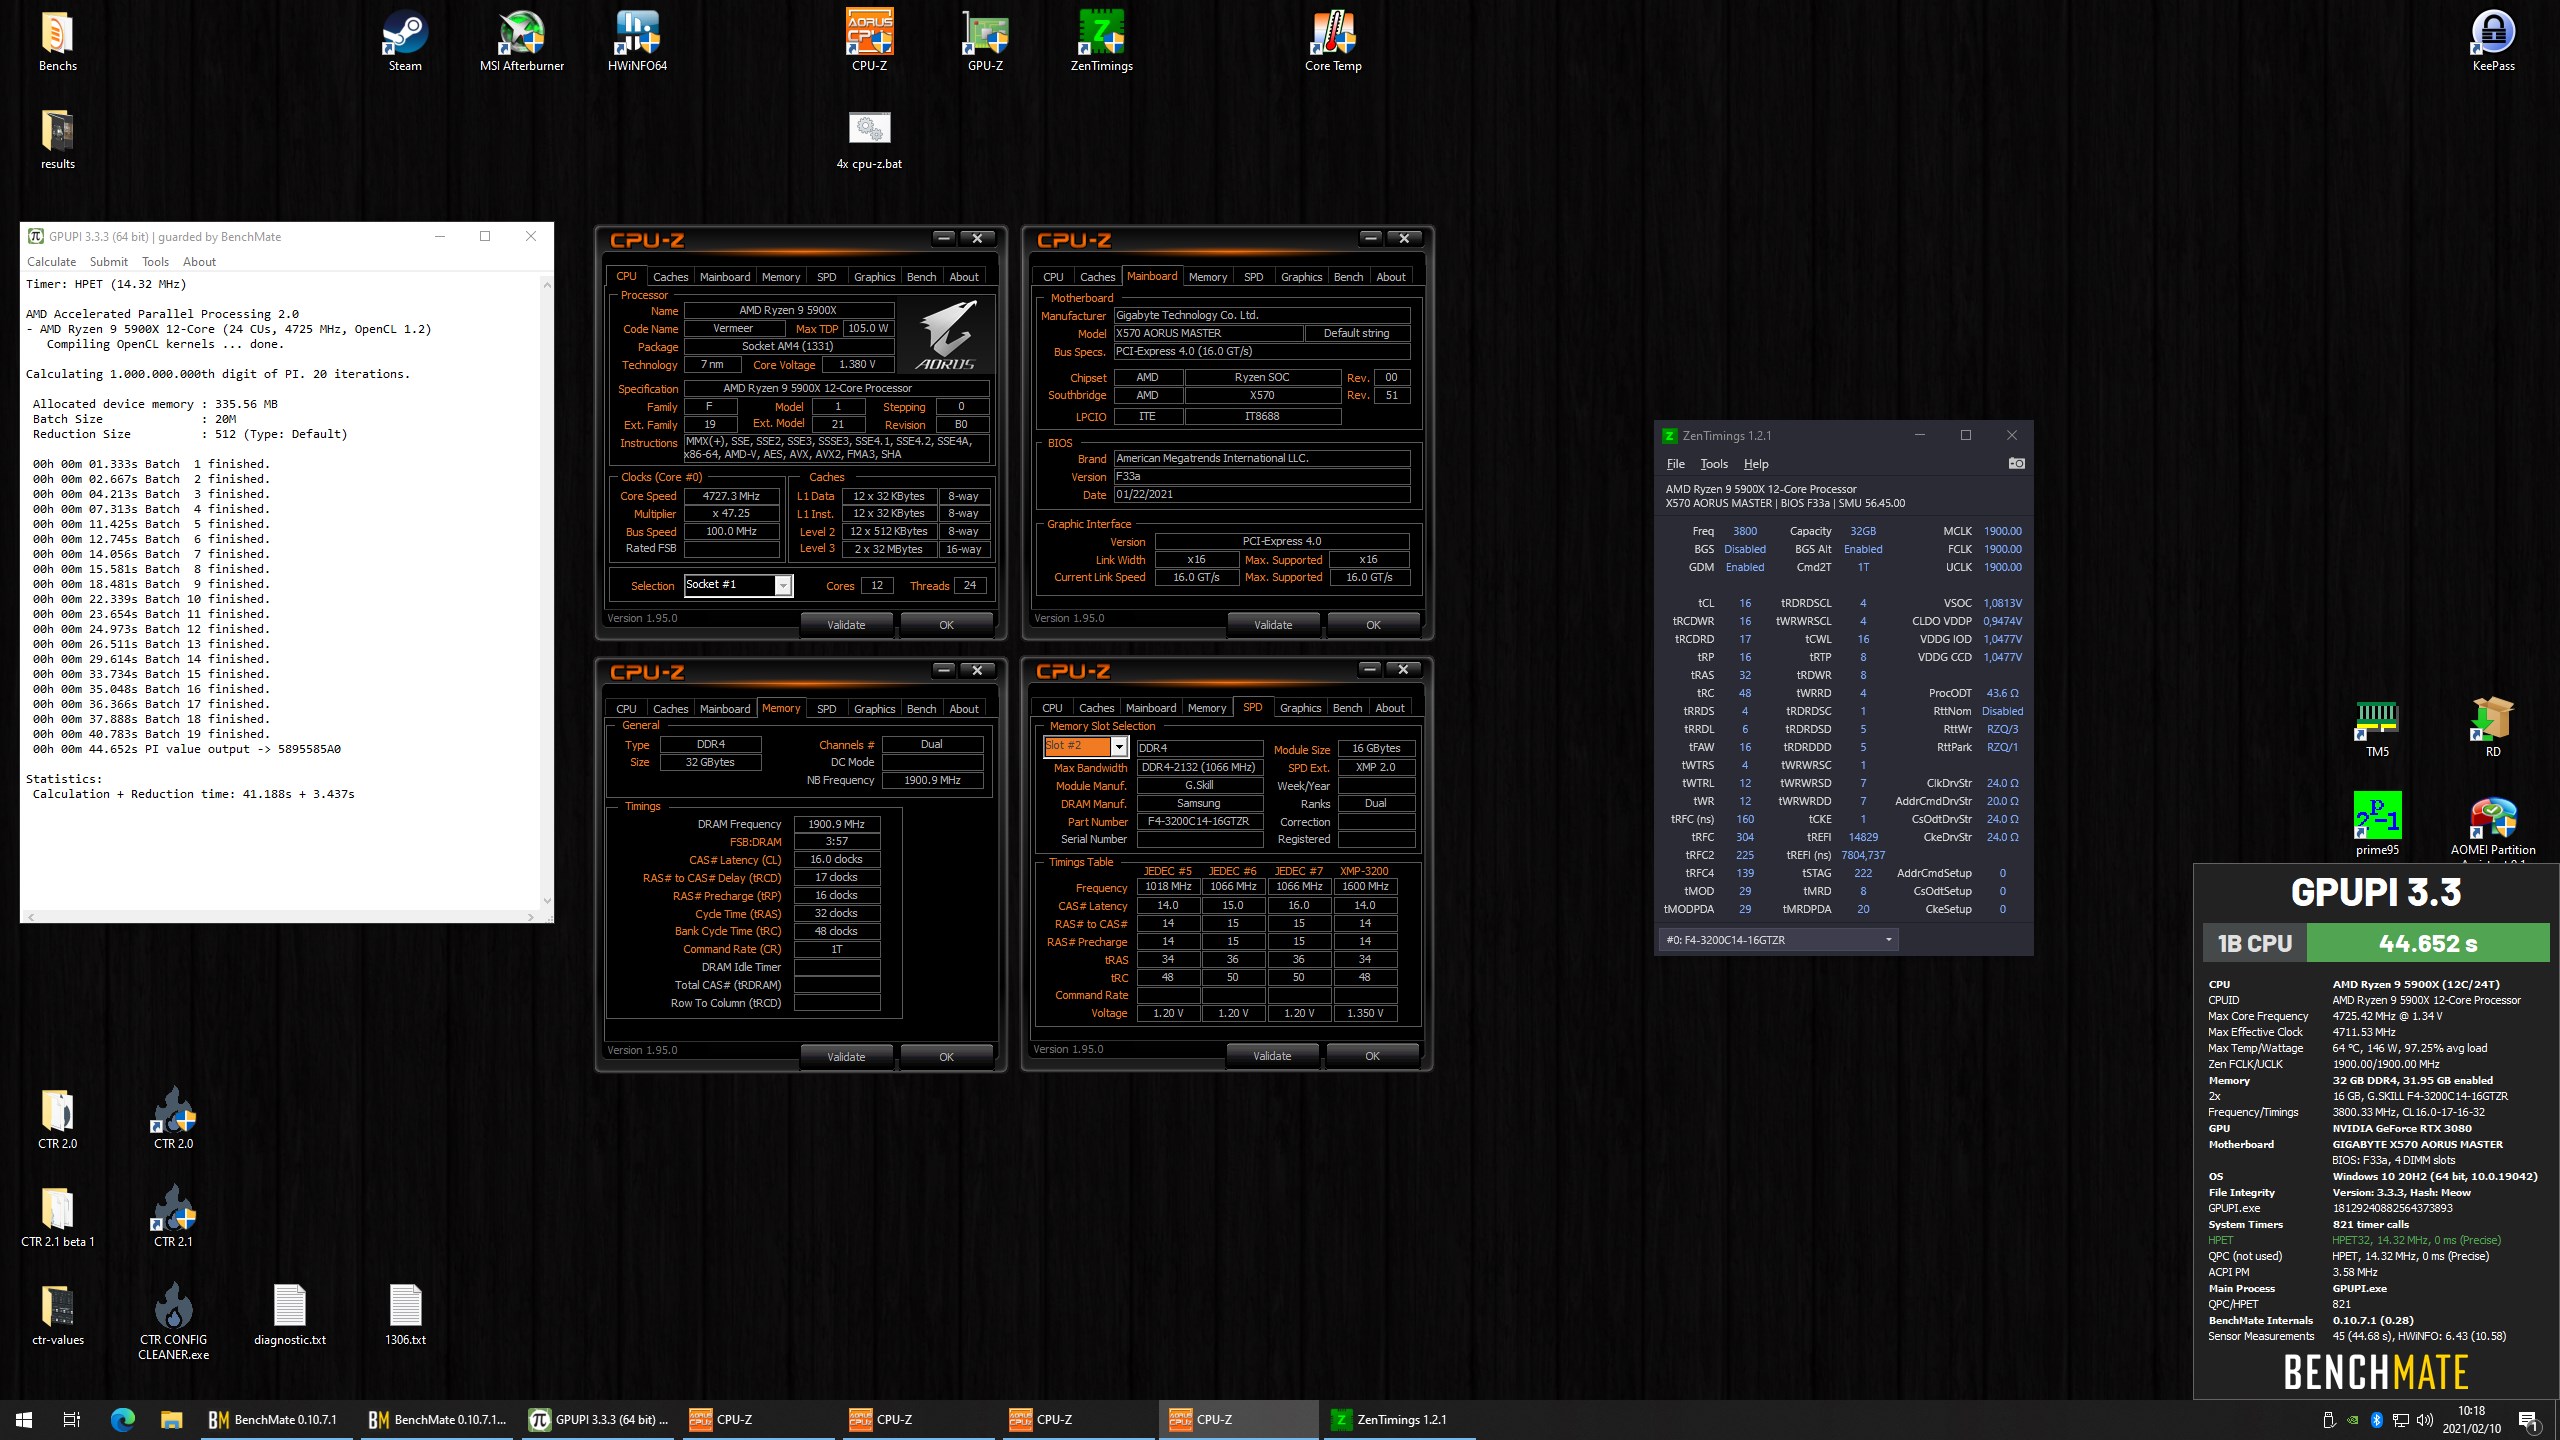Screen dimensions: 2560x1440
Task: Select the 4x cpu-z.bat file
Action: point(869,140)
